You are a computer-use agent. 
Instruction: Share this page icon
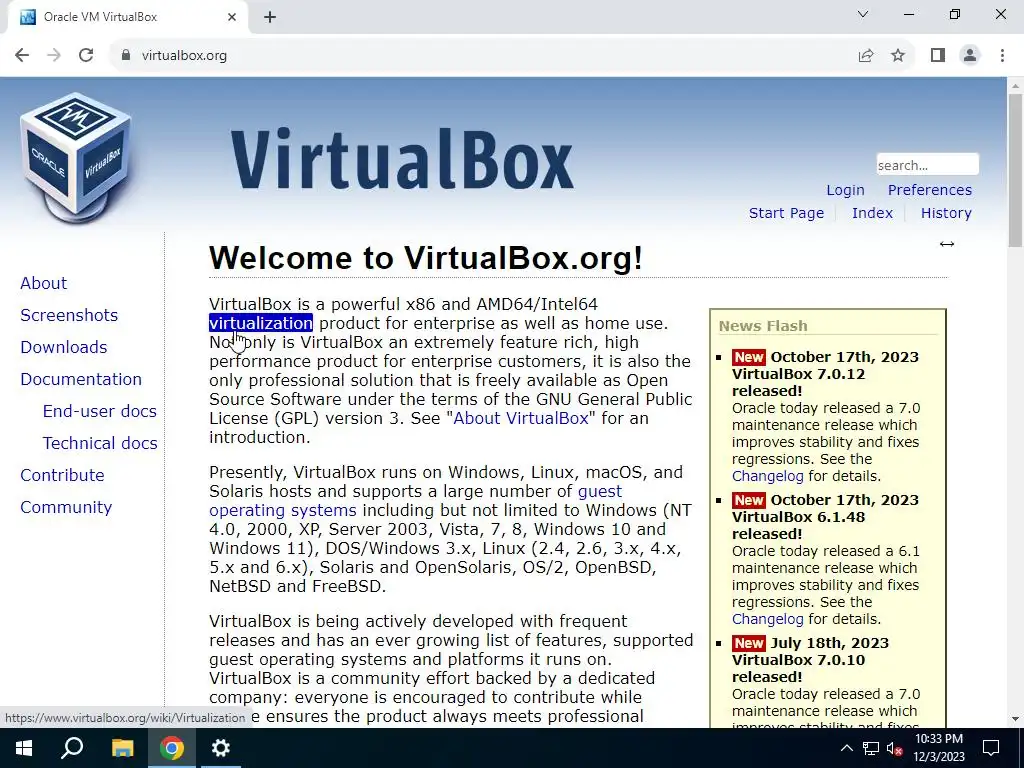pos(866,56)
